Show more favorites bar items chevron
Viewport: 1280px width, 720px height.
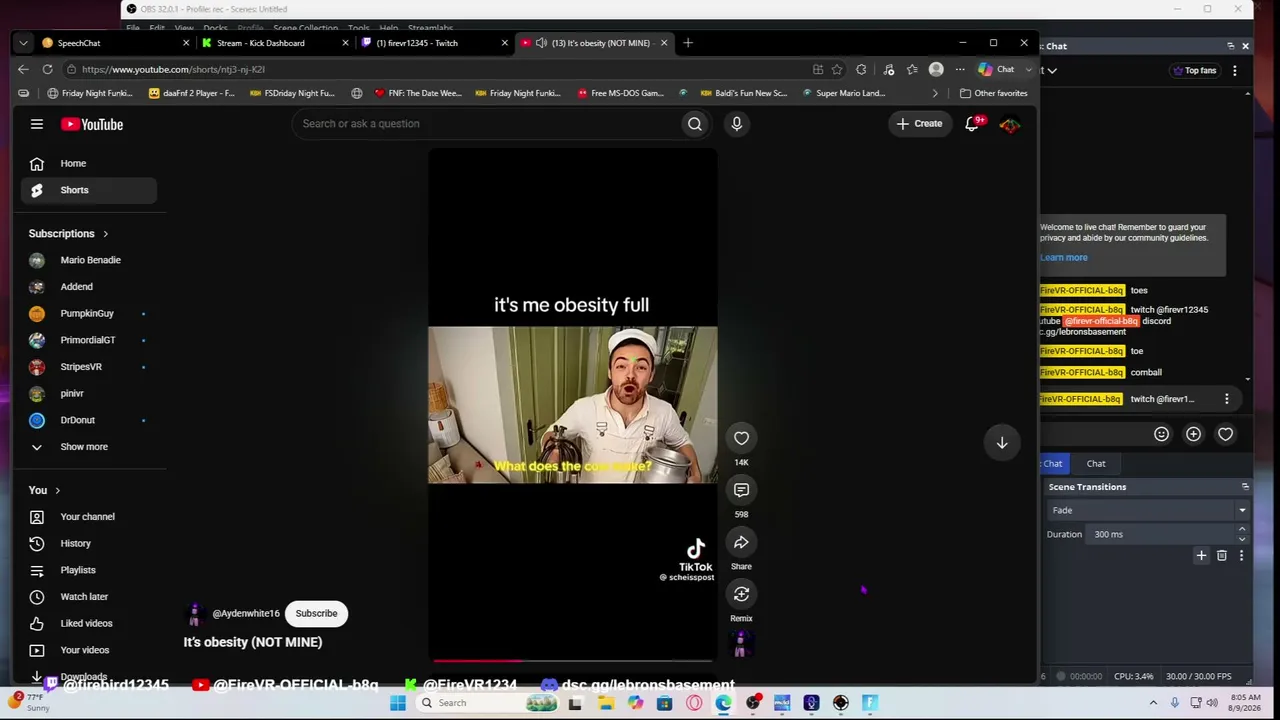point(935,93)
